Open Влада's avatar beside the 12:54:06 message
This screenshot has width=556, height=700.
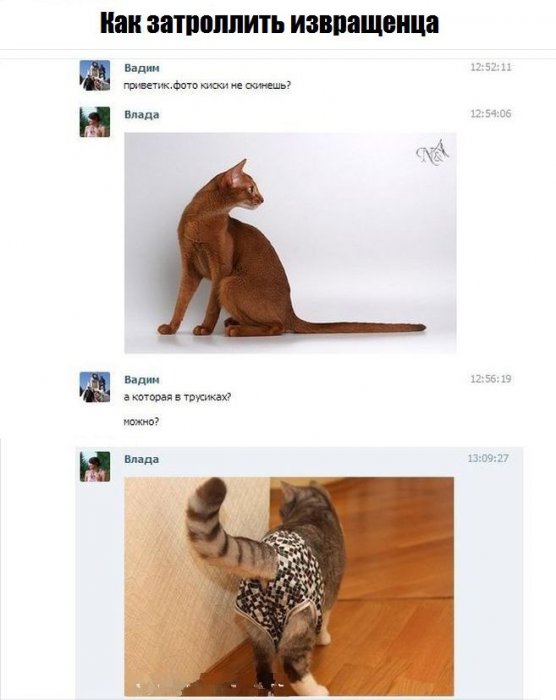[95, 122]
